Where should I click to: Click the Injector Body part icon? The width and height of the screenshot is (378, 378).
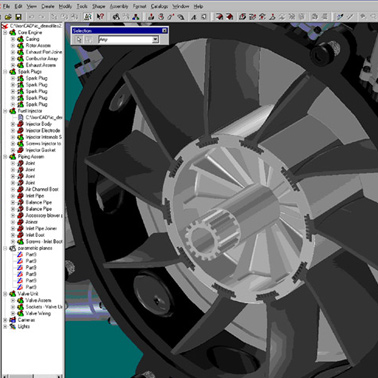point(21,124)
